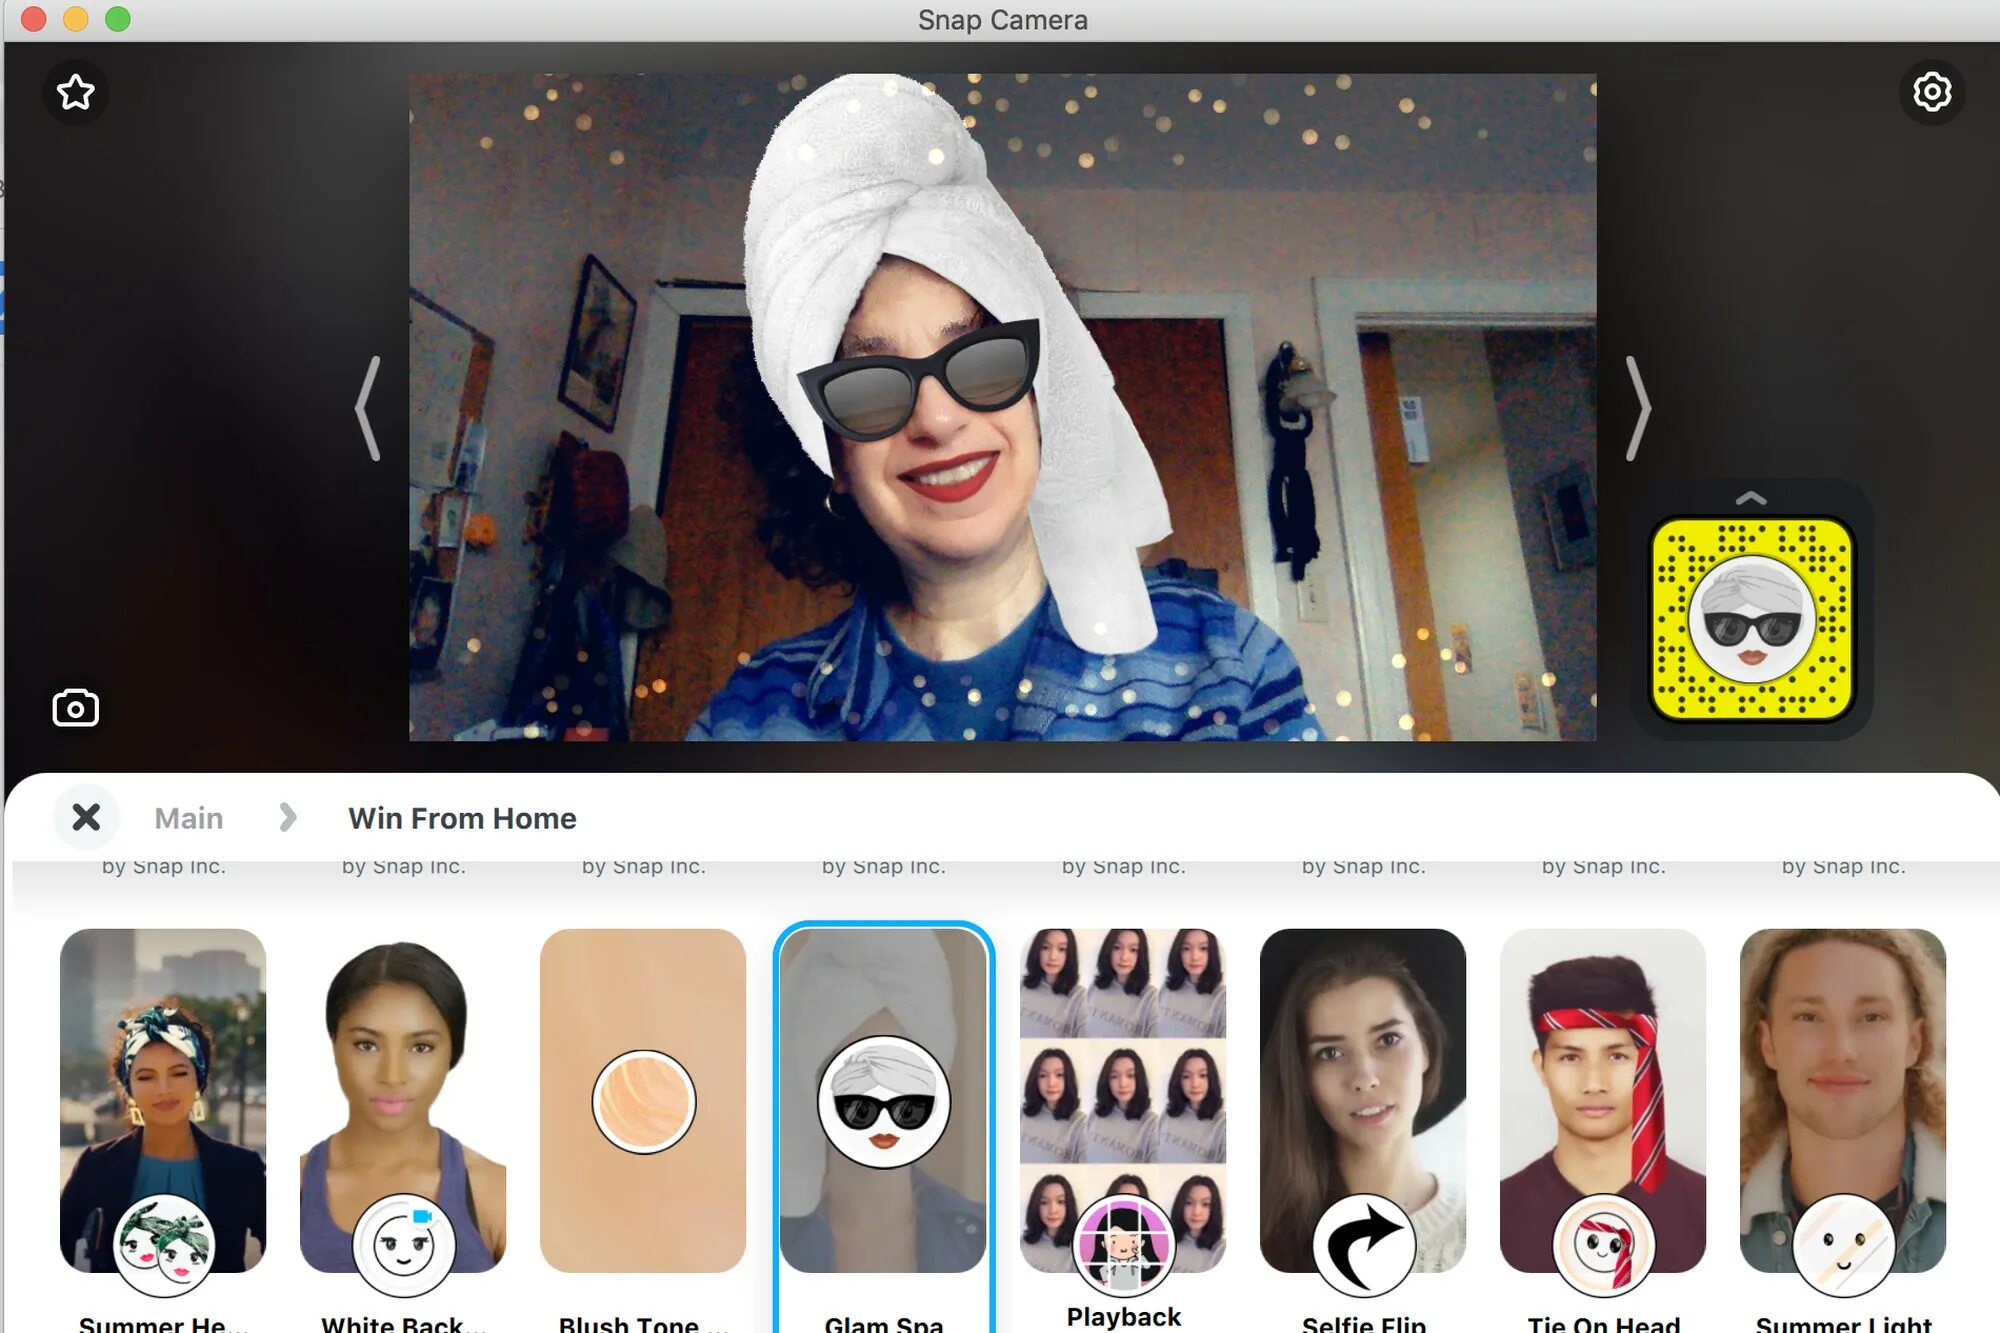Click the breadcrumb chevron after Main
The image size is (2000, 1333).
tap(288, 817)
